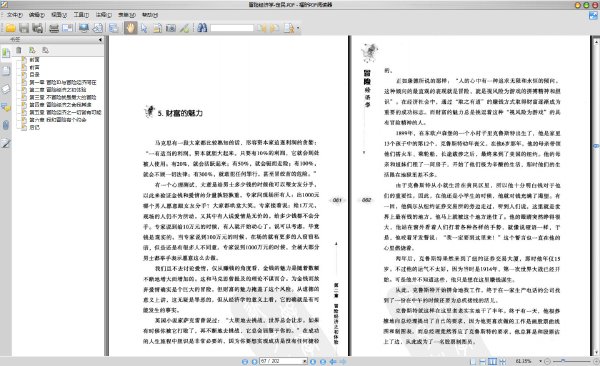
Task: Click the zoom slider handle
Action: [563, 361]
